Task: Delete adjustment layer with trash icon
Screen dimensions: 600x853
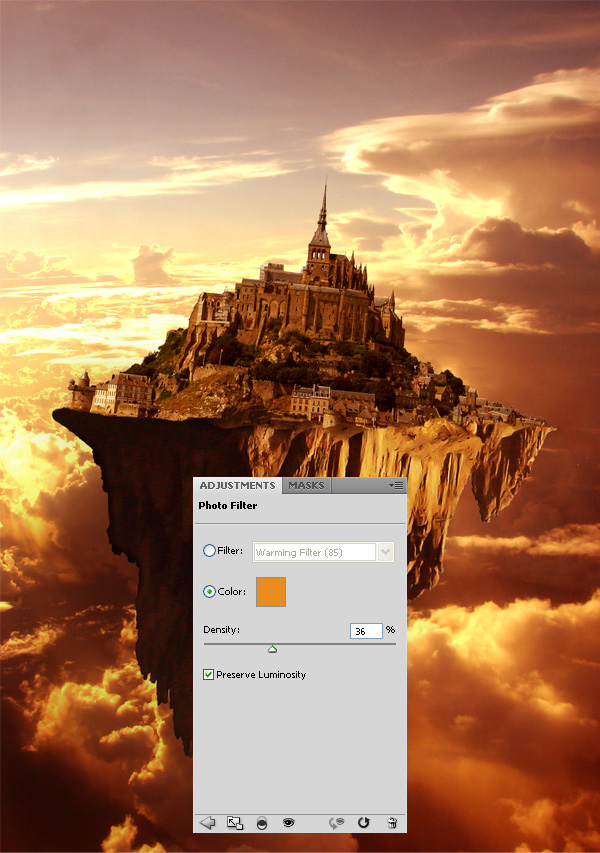Action: tap(391, 823)
